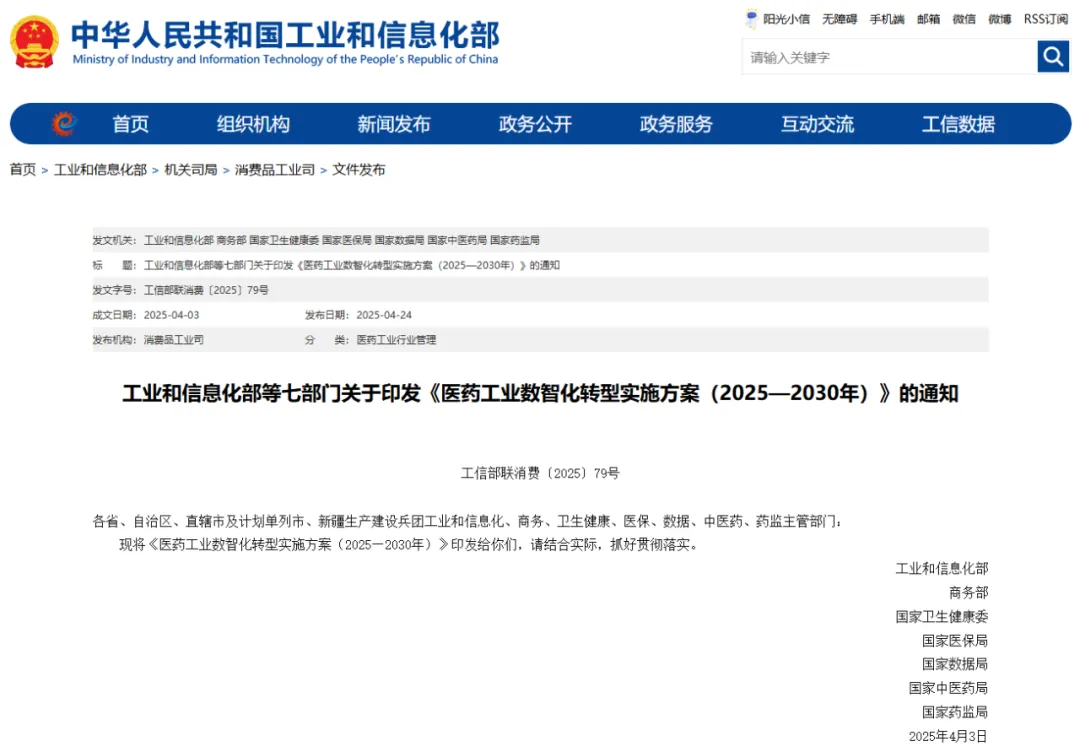The height and width of the screenshot is (752, 1080).
Task: Click the bold article headline
Action: click(541, 393)
